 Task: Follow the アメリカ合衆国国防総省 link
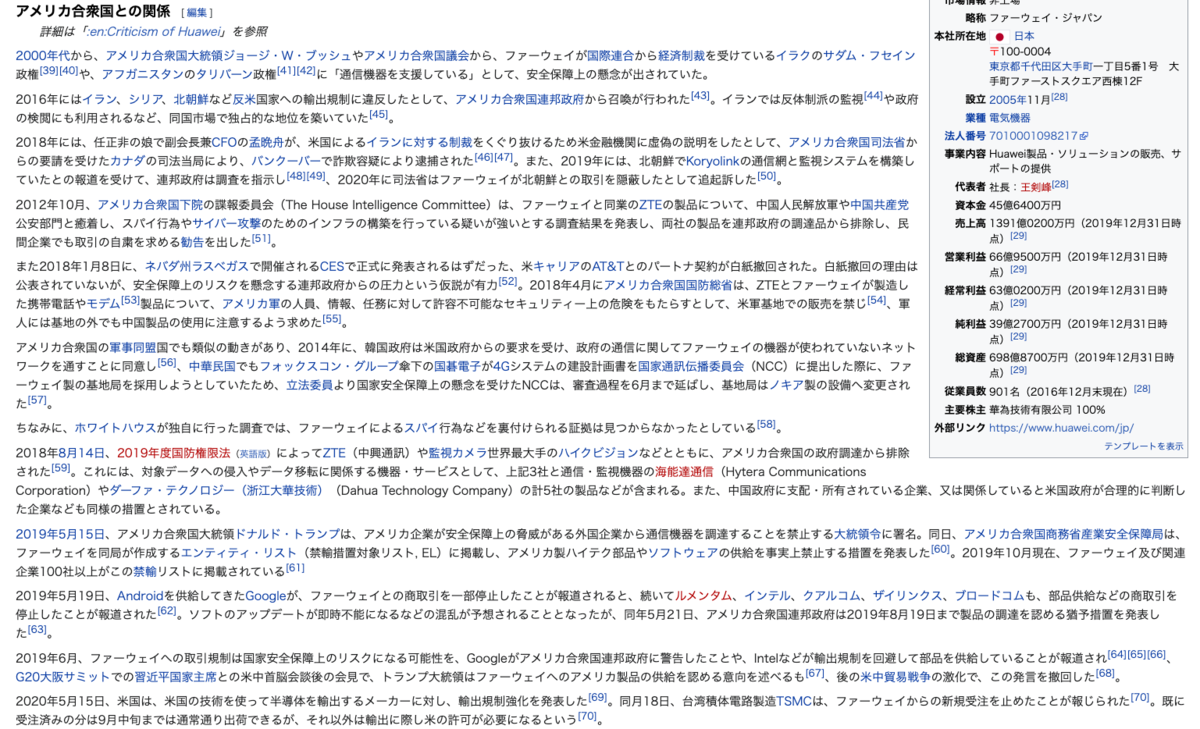(x=669, y=285)
